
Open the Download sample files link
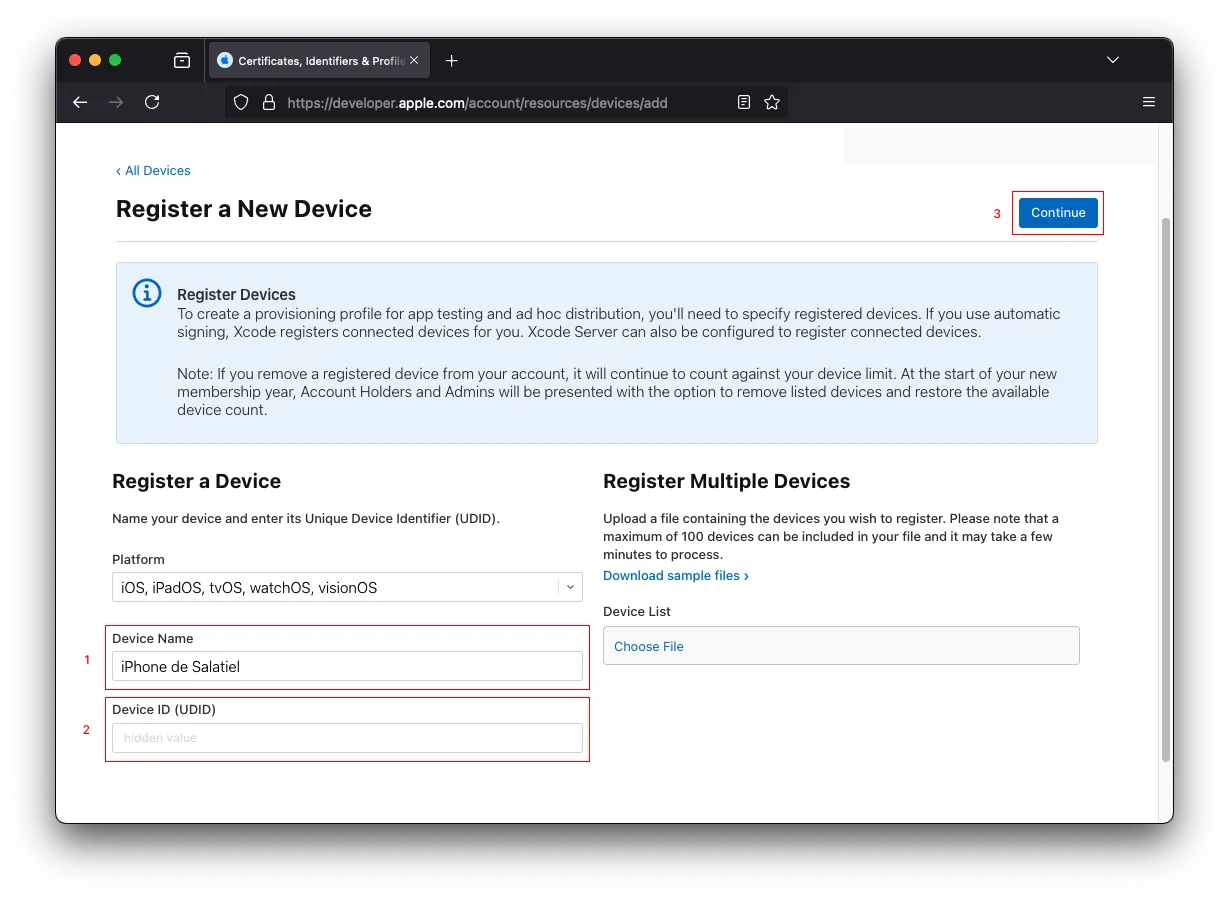click(676, 576)
